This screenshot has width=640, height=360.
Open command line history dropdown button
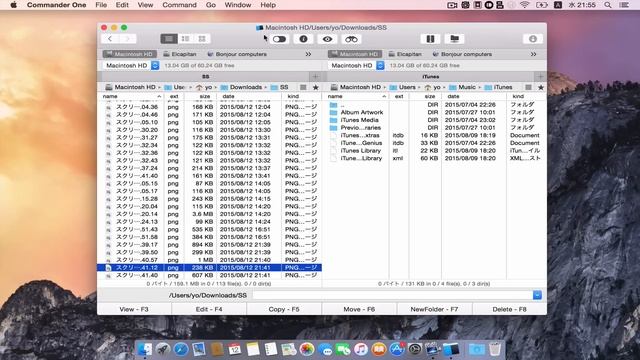point(537,295)
